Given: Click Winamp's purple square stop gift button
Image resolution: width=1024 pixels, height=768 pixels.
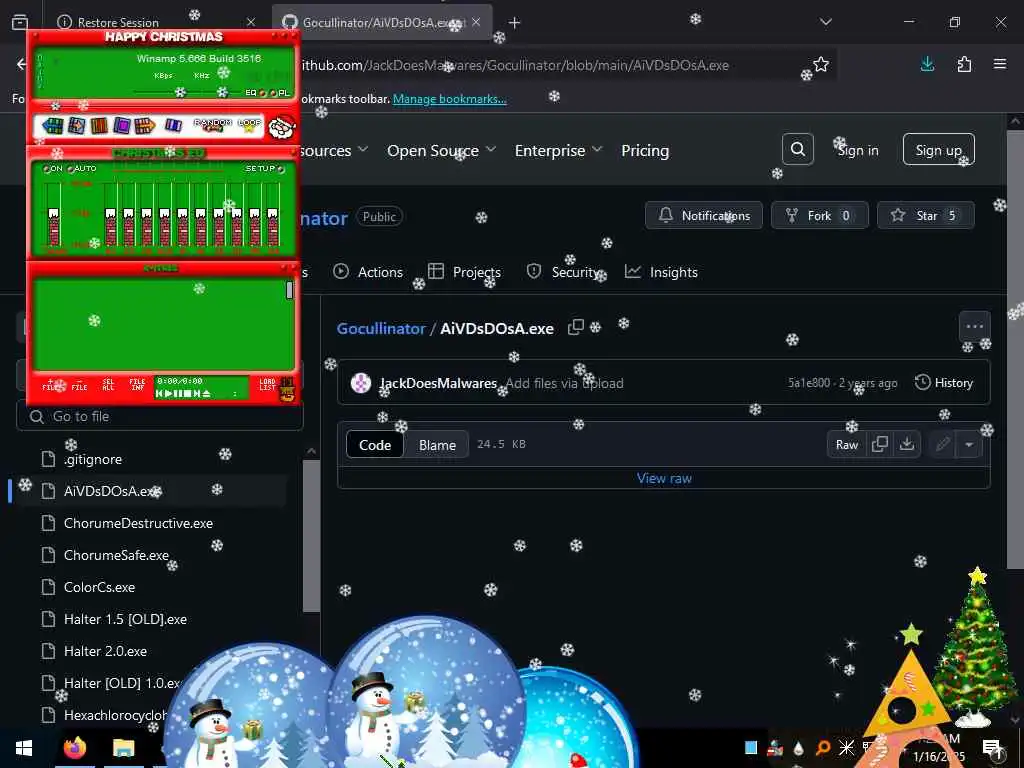Looking at the screenshot, I should (121, 125).
